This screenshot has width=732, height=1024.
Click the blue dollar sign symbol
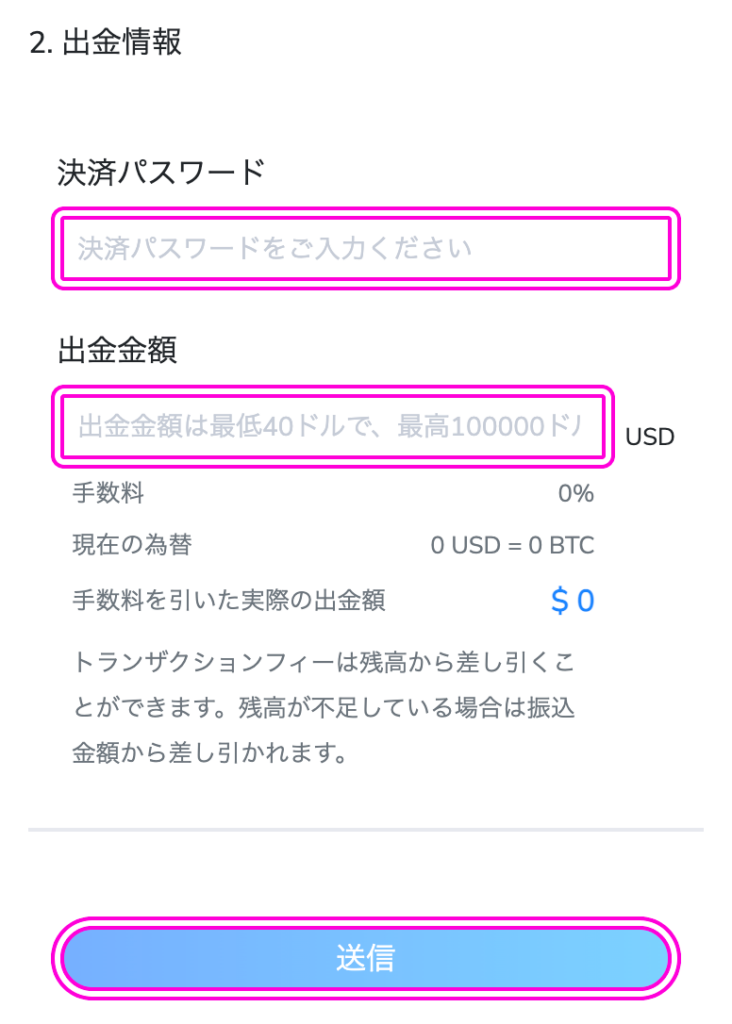[560, 601]
